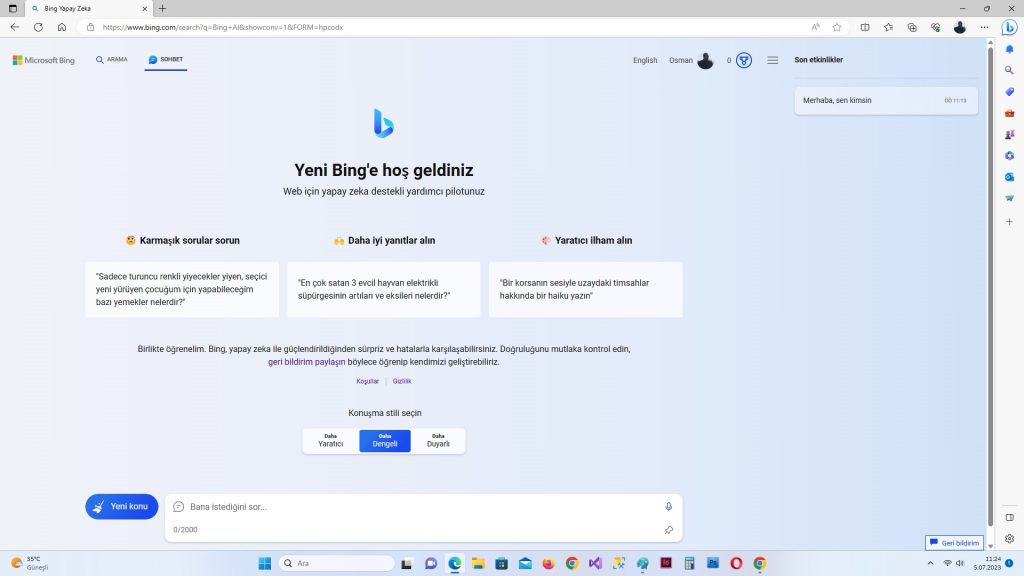The width and height of the screenshot is (1024, 576).
Task: Open the hamburger menu near Son etkinlikler
Action: pos(772,60)
